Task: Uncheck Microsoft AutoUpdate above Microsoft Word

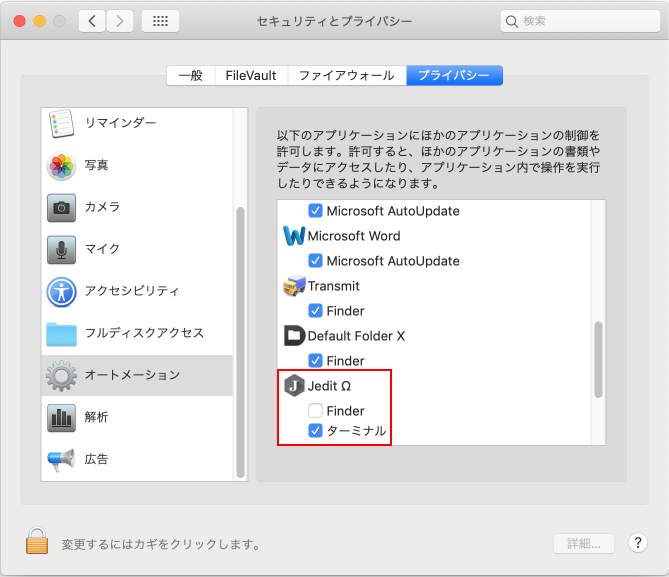Action: [315, 210]
